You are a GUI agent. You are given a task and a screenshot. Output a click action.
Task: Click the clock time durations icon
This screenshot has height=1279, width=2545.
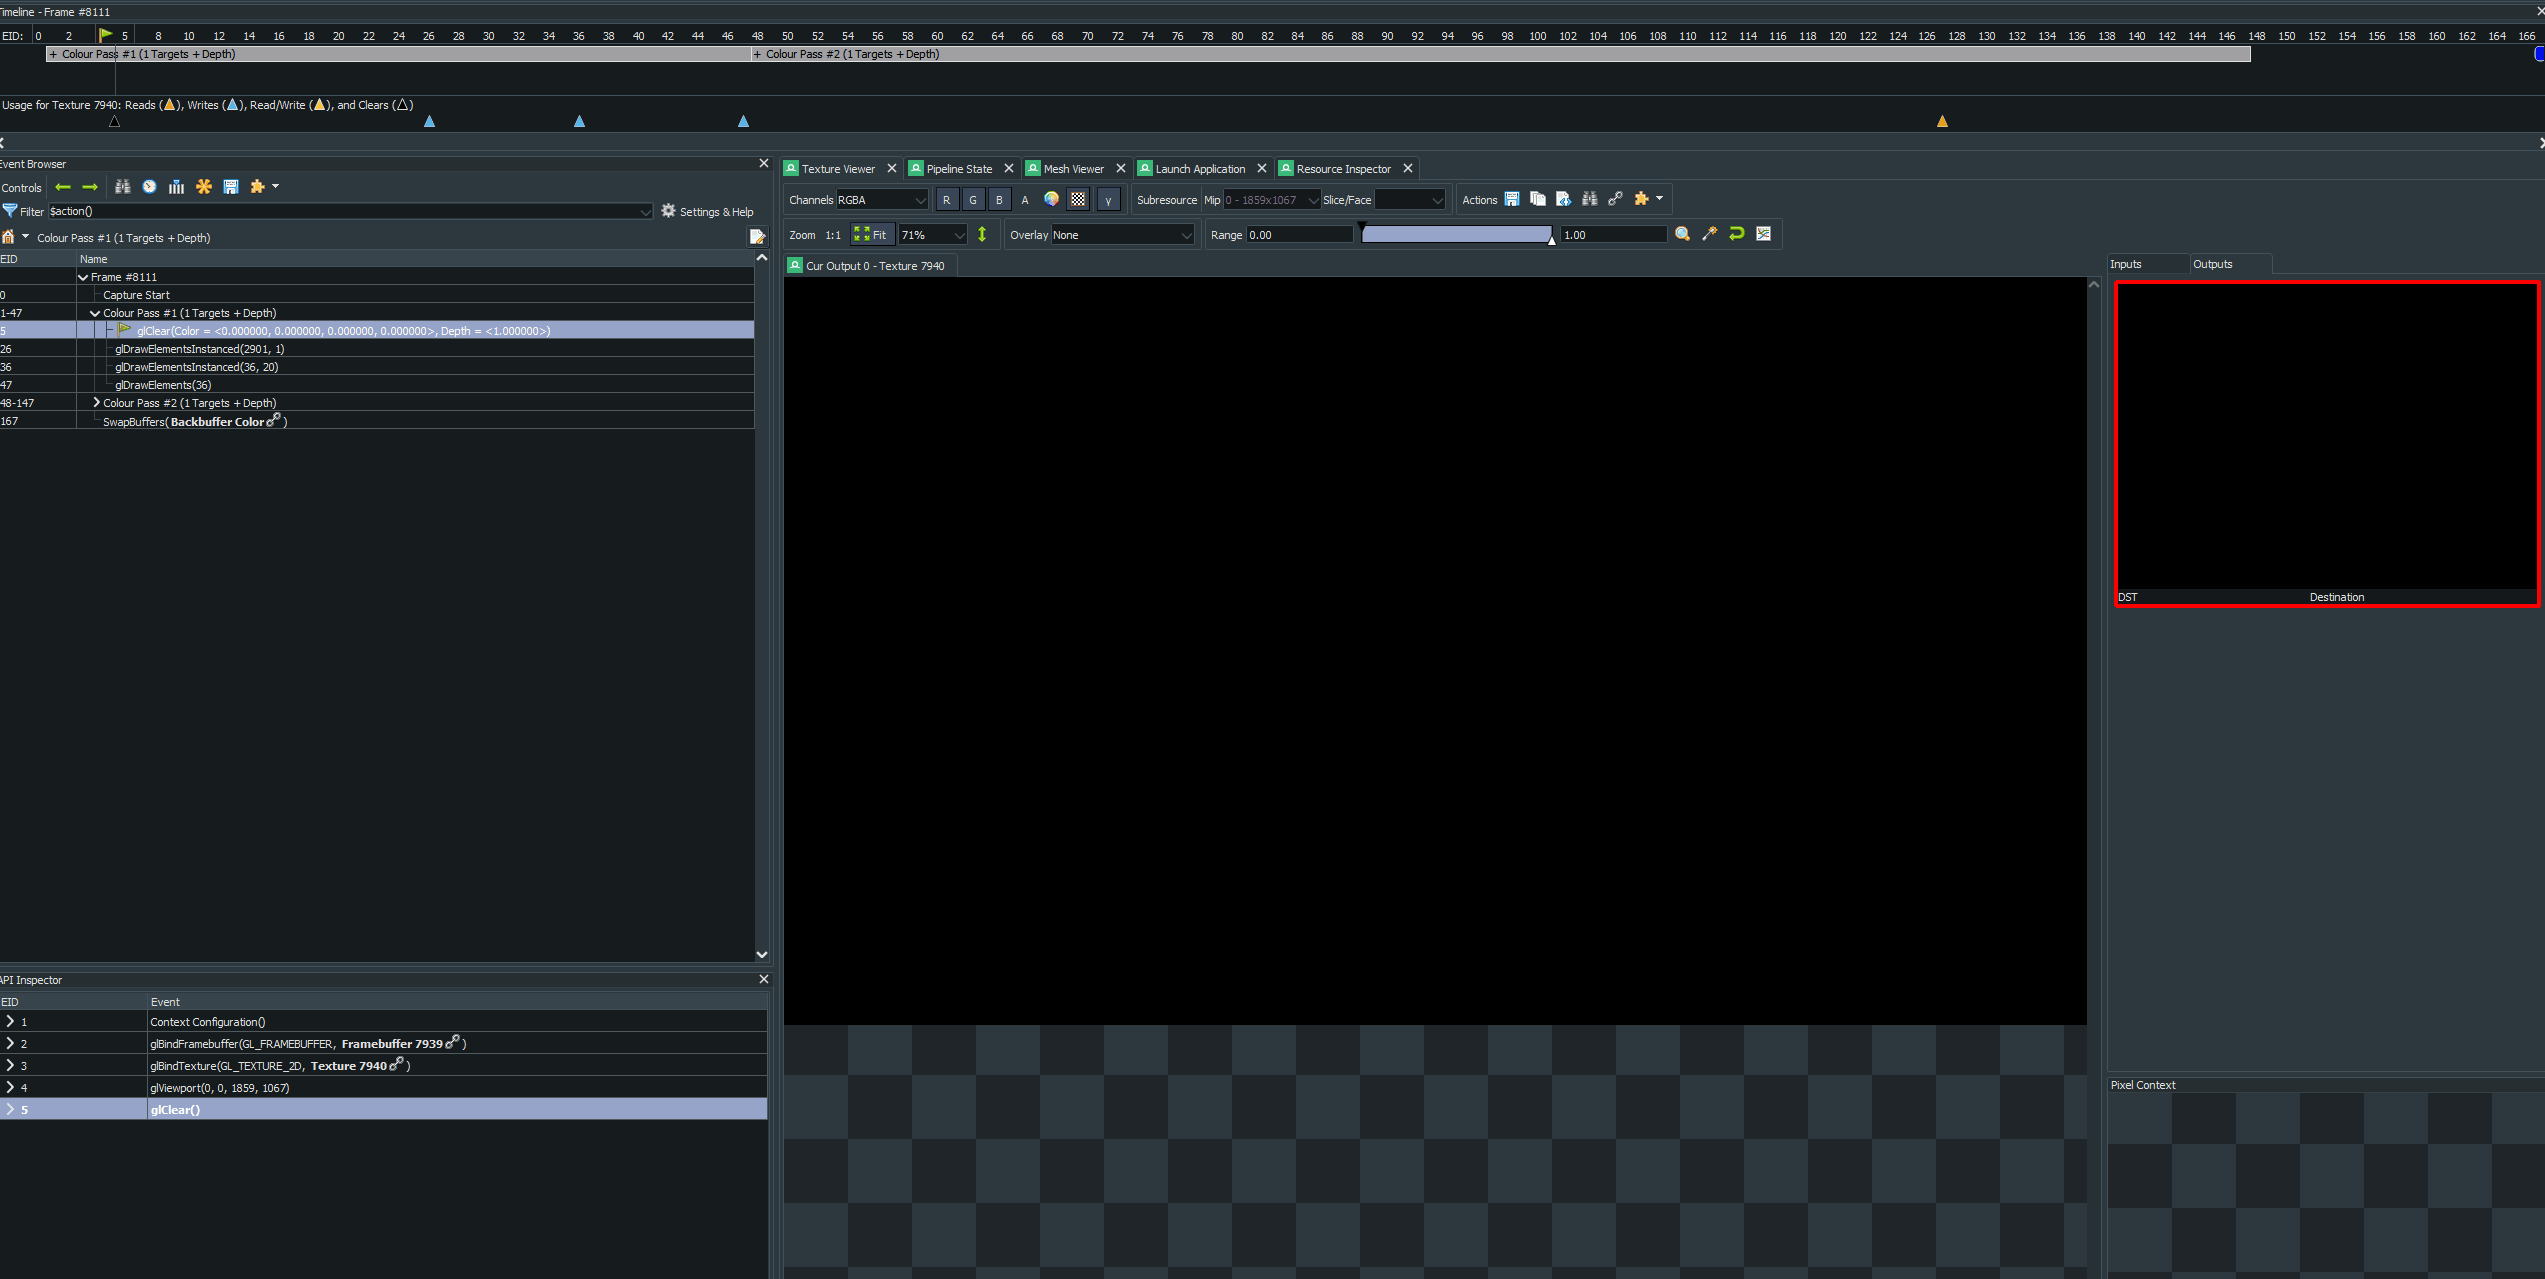tap(149, 187)
